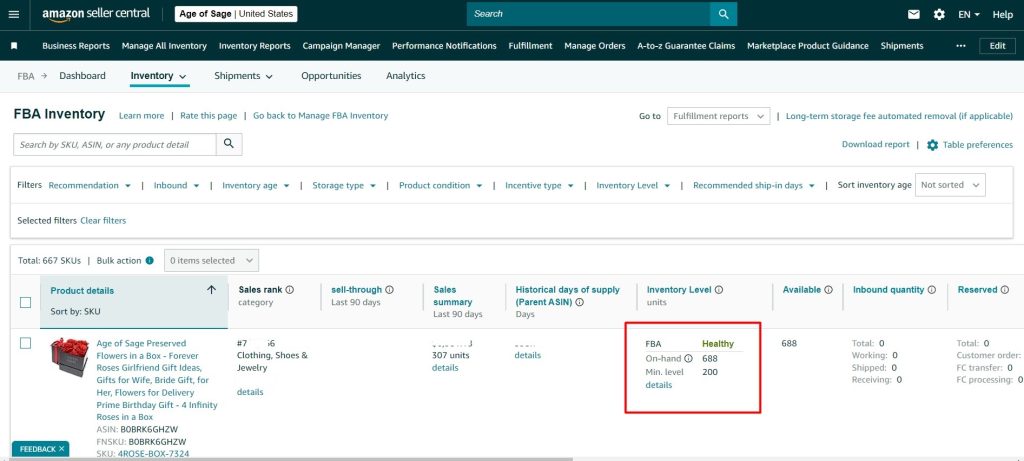This screenshot has width=1024, height=461.
Task: Open the three-dots more menu in favorites bar
Action: click(960, 46)
